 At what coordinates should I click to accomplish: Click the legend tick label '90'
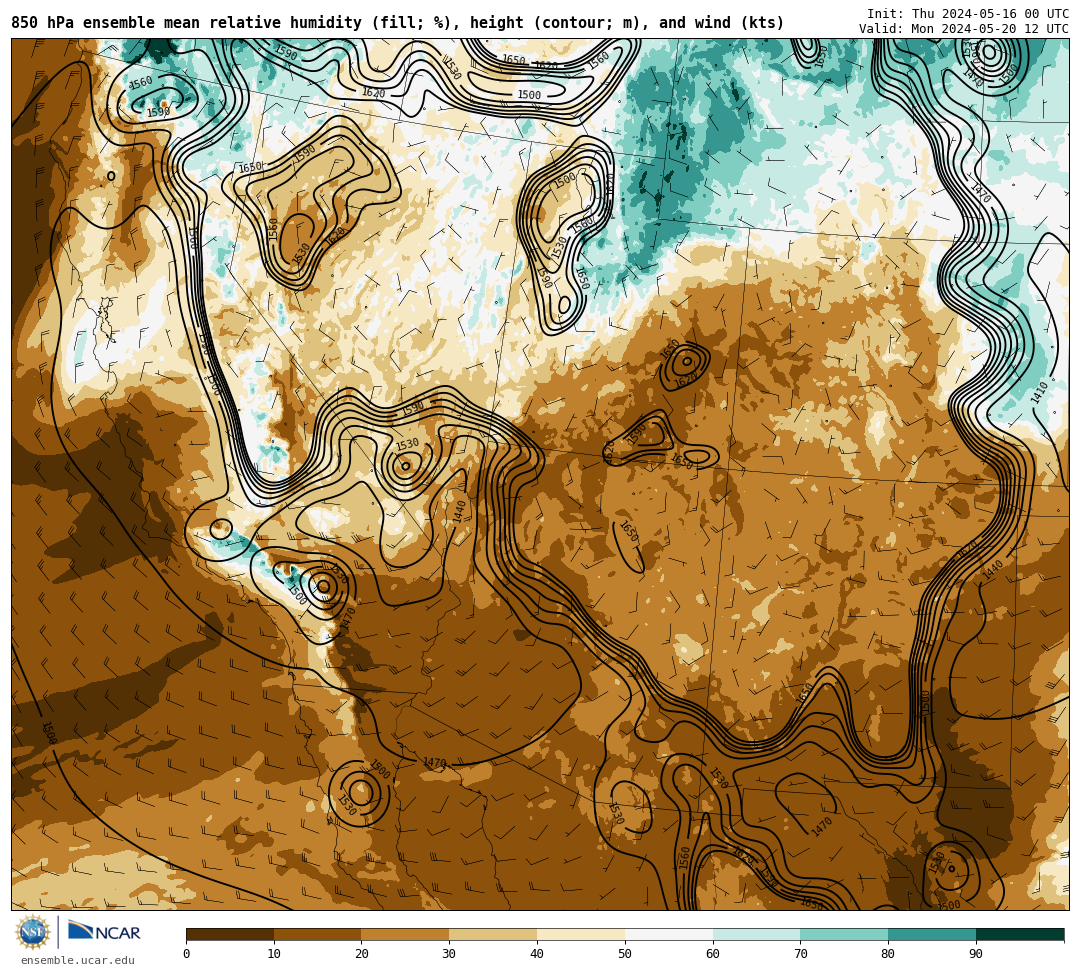point(976,954)
